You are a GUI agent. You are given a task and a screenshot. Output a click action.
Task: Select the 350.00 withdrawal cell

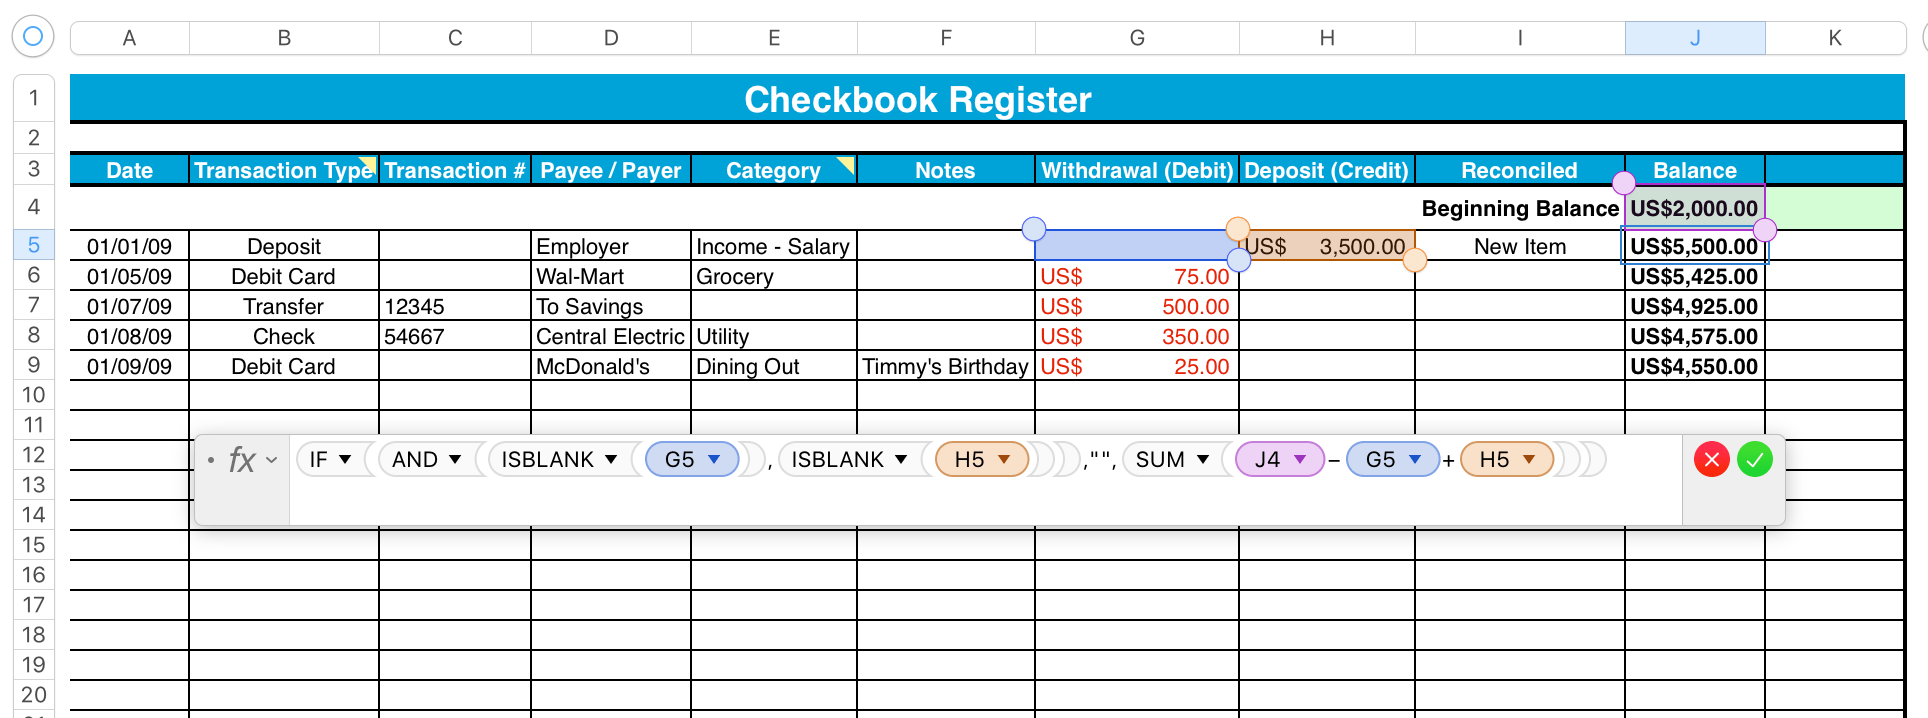pos(1137,336)
